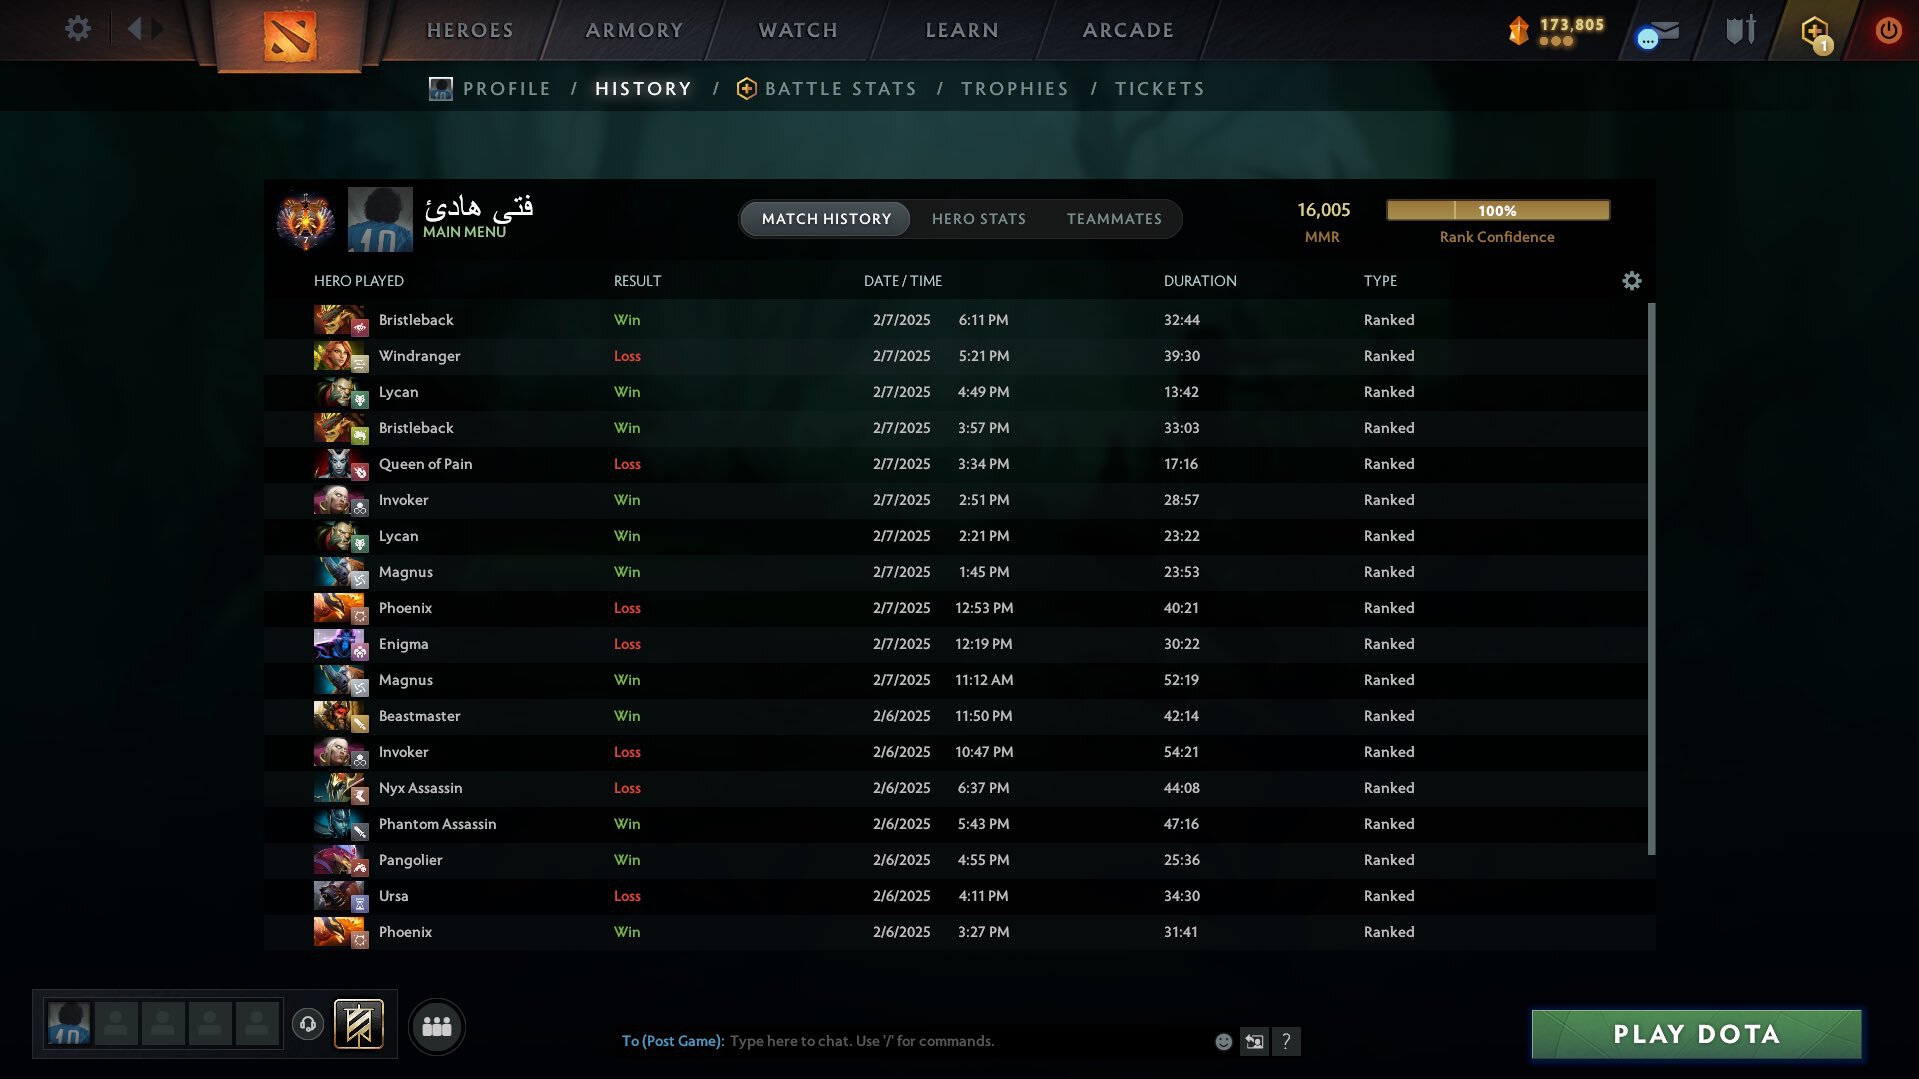
Task: Open the ARMORY menu
Action: click(634, 30)
